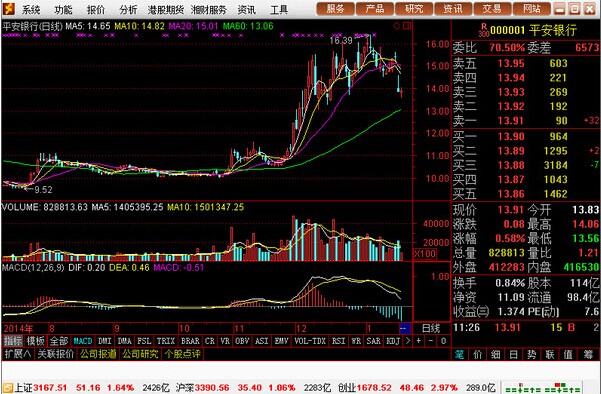Screen dimensions: 601x394
Task: Open the 公司研究 tab
Action: pos(140,354)
